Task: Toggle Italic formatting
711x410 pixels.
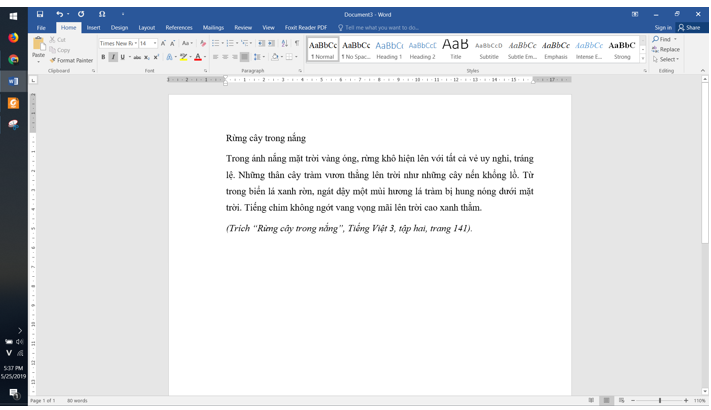Action: 113,57
